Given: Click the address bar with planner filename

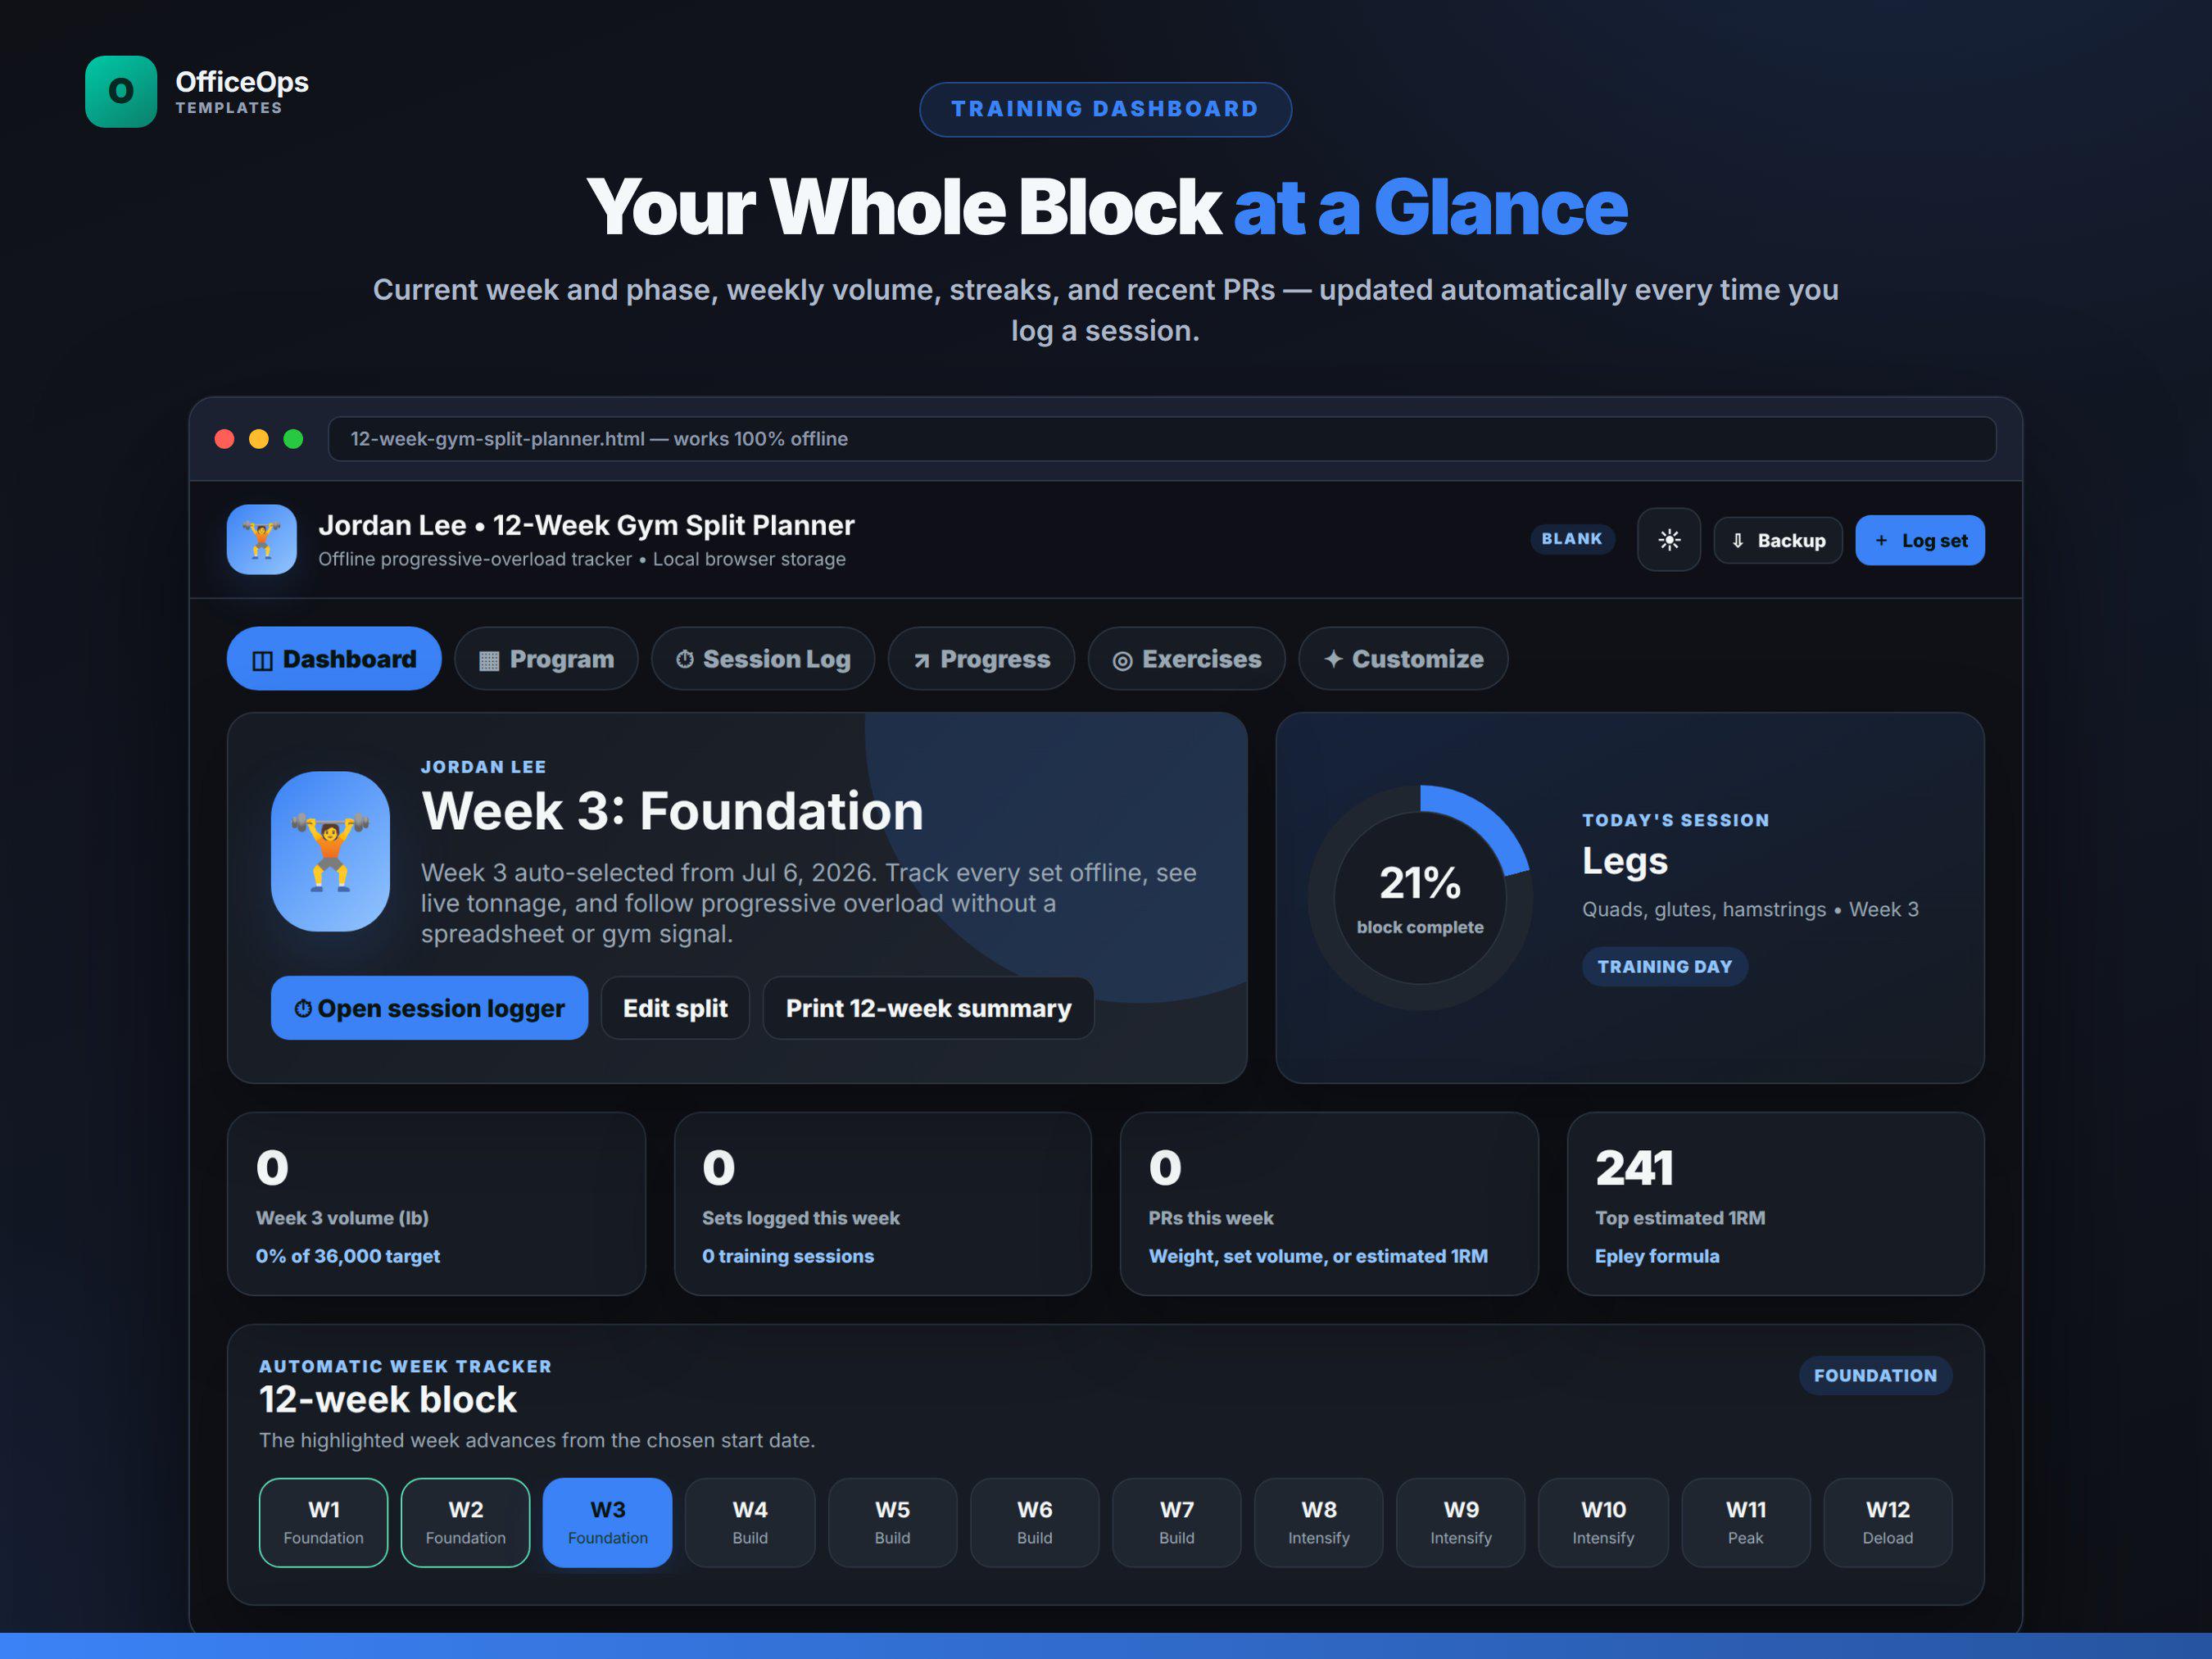Looking at the screenshot, I should (1161, 439).
